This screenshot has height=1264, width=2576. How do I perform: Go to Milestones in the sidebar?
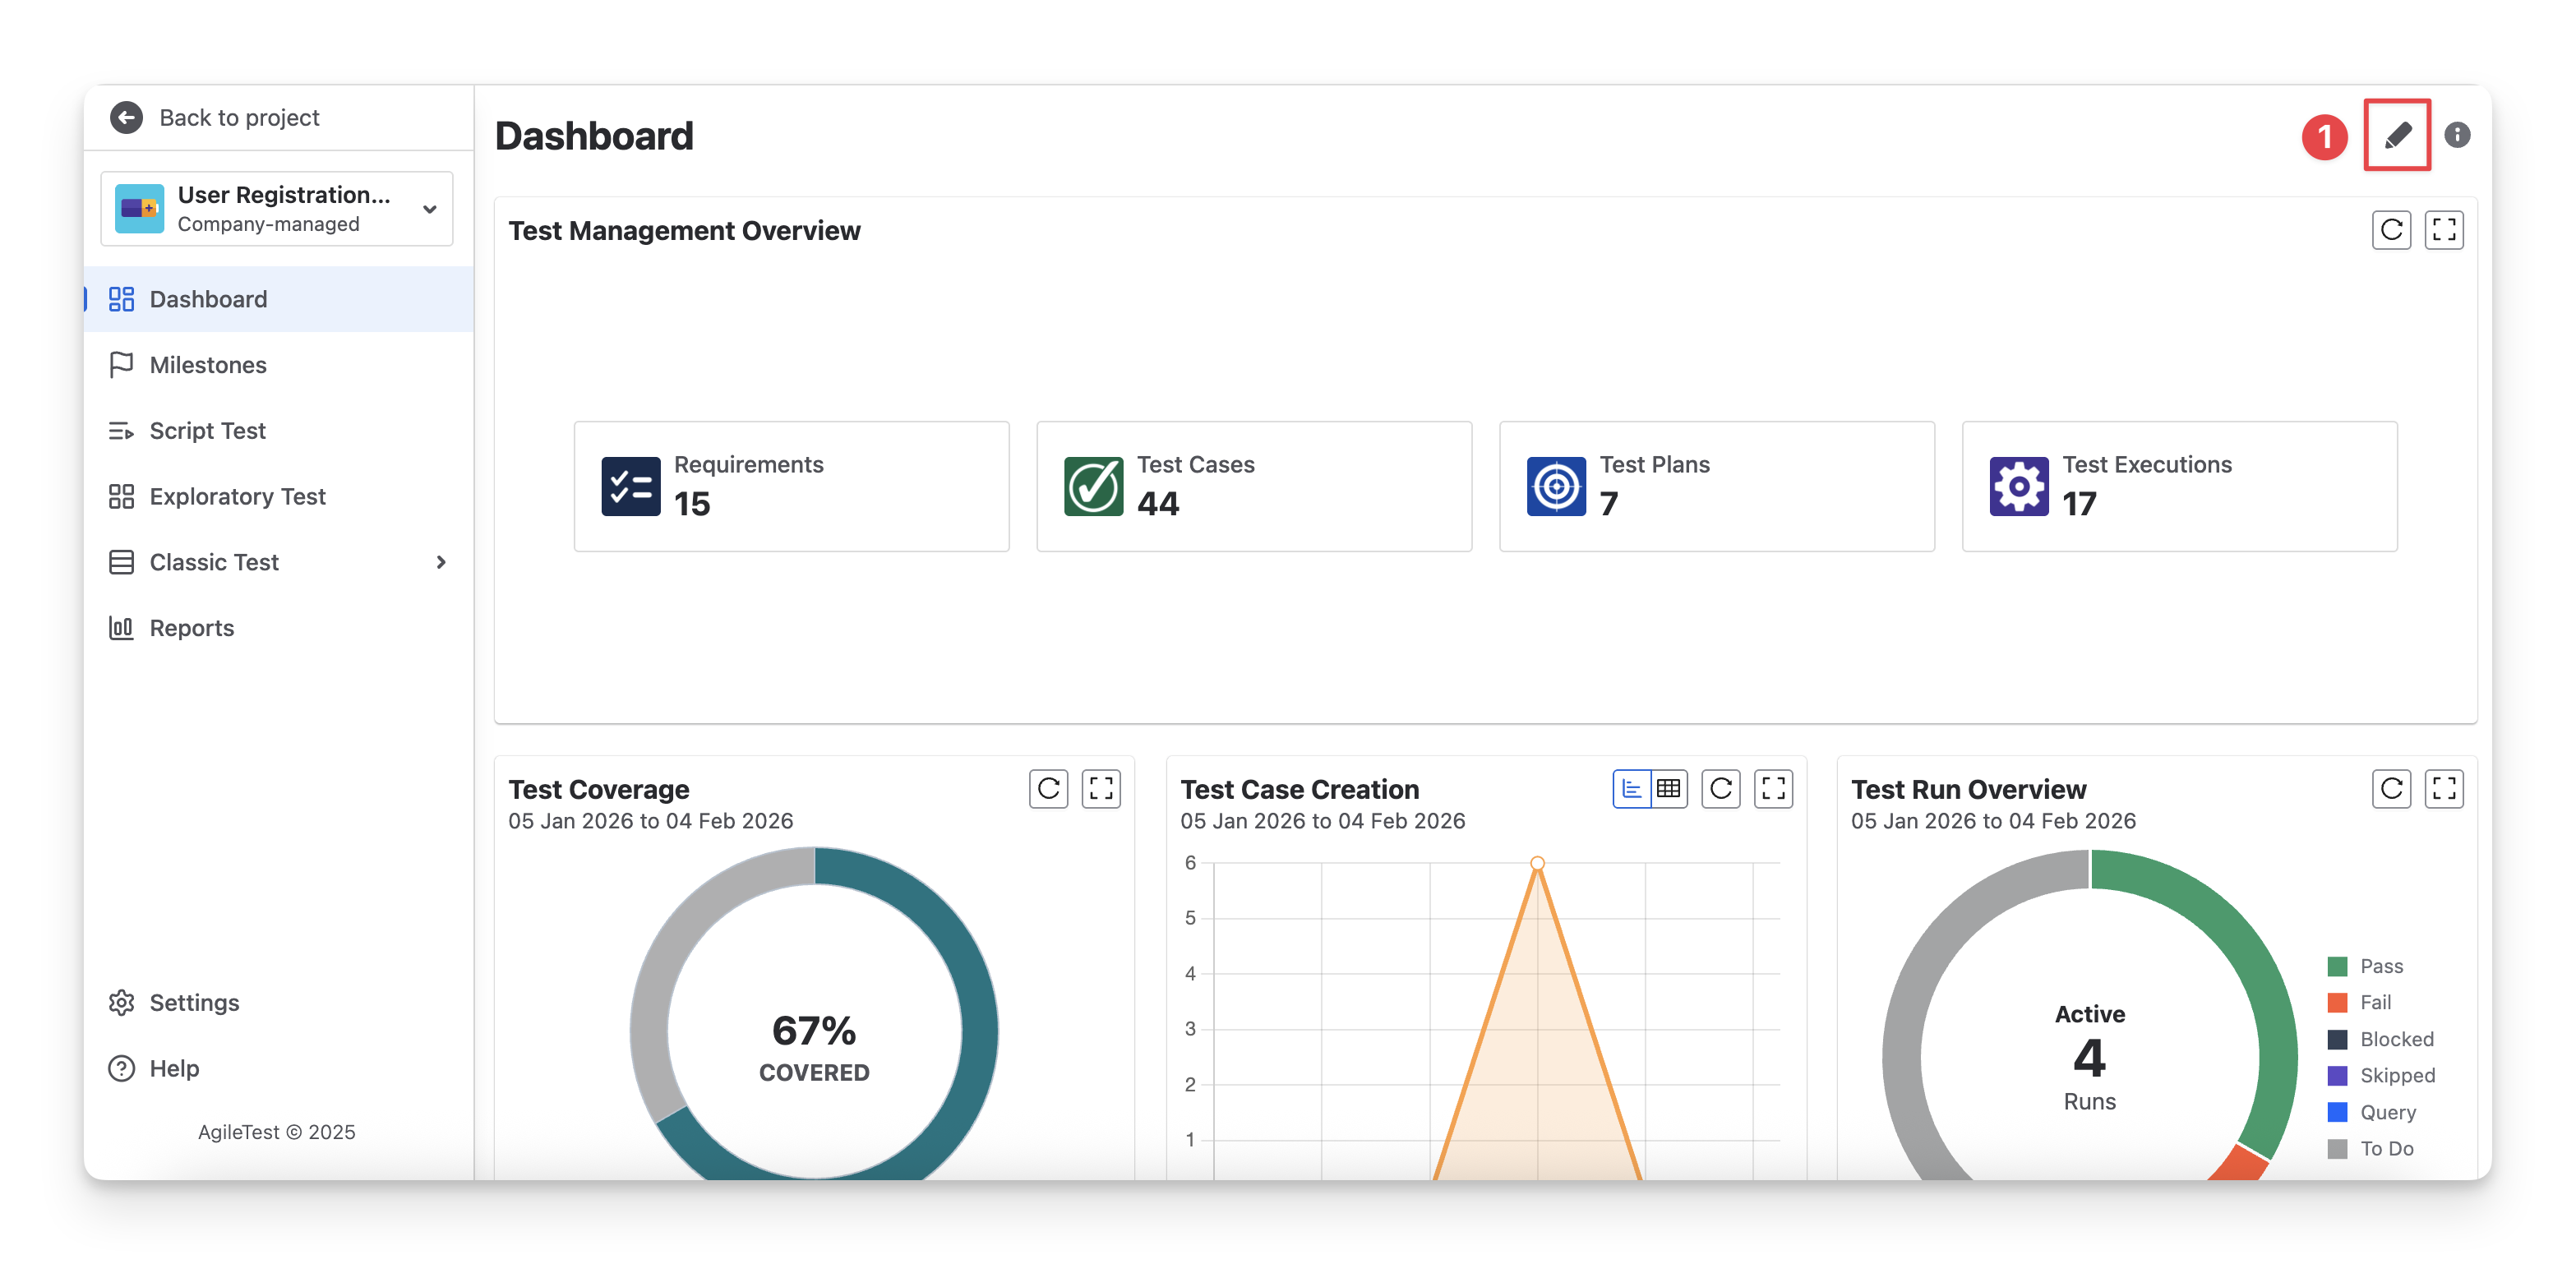pyautogui.click(x=208, y=365)
